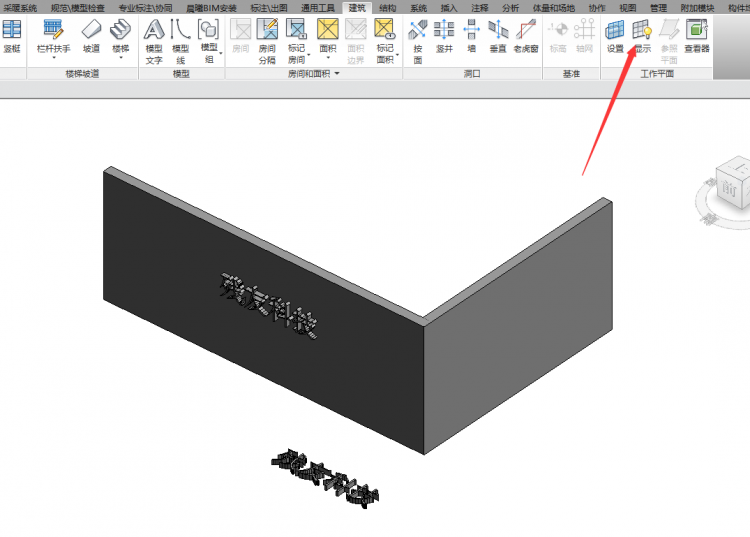Switch to the 结构 ribbon tab
This screenshot has width=750, height=537.
(x=386, y=7)
